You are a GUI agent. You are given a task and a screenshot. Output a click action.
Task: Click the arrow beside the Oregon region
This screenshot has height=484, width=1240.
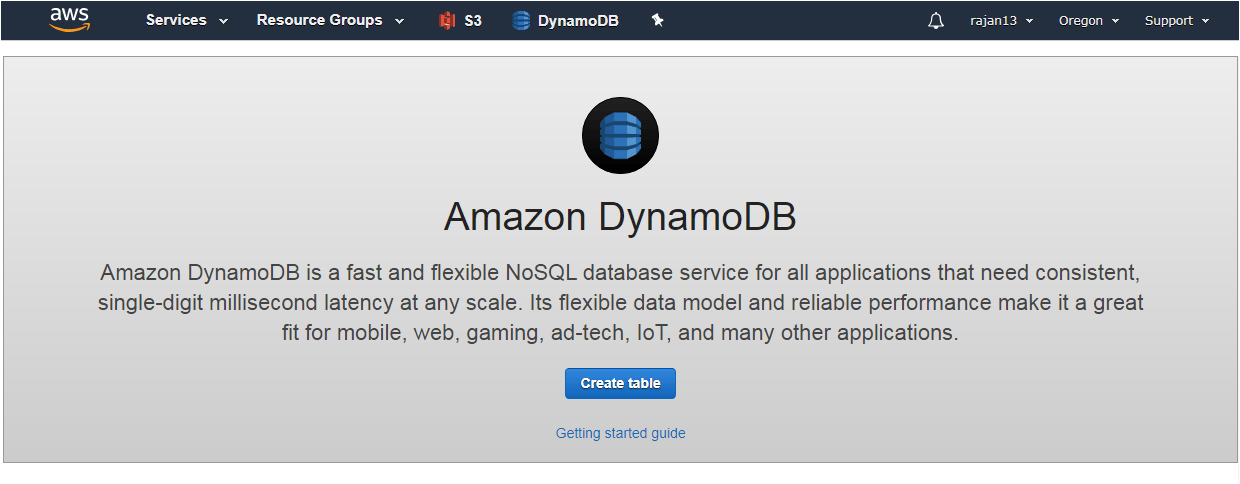tap(1115, 21)
